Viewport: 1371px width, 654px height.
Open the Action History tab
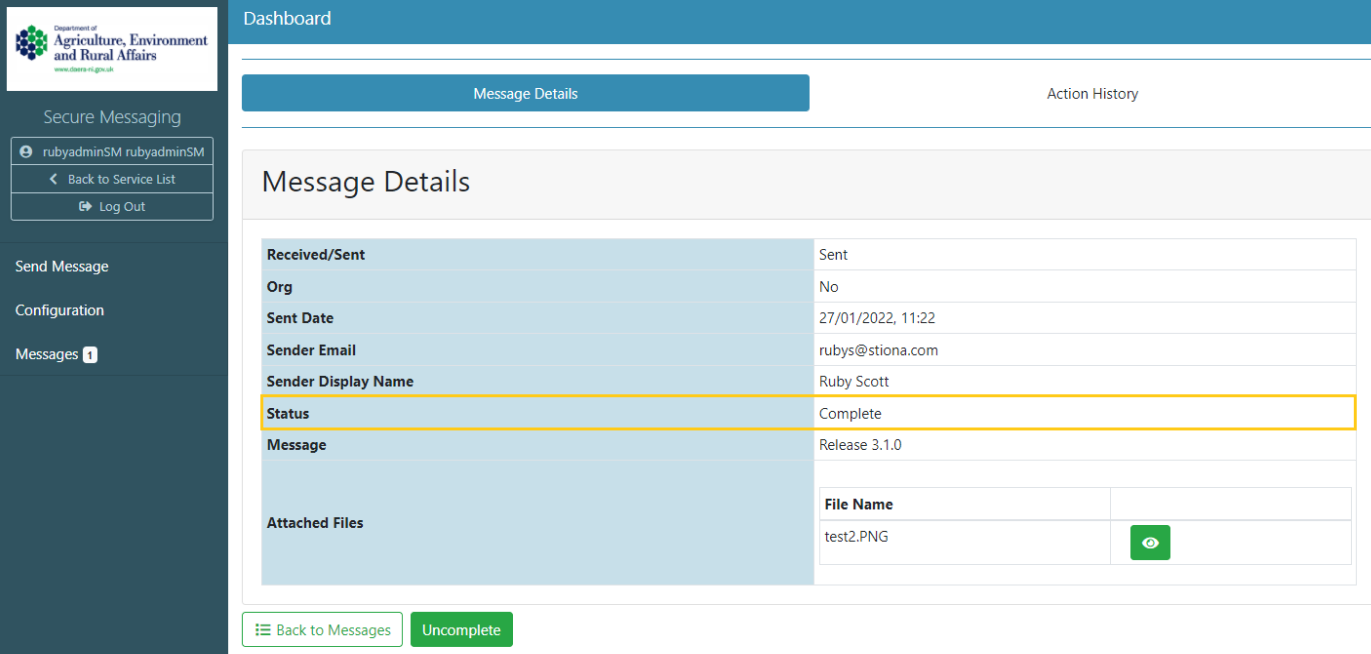1092,93
